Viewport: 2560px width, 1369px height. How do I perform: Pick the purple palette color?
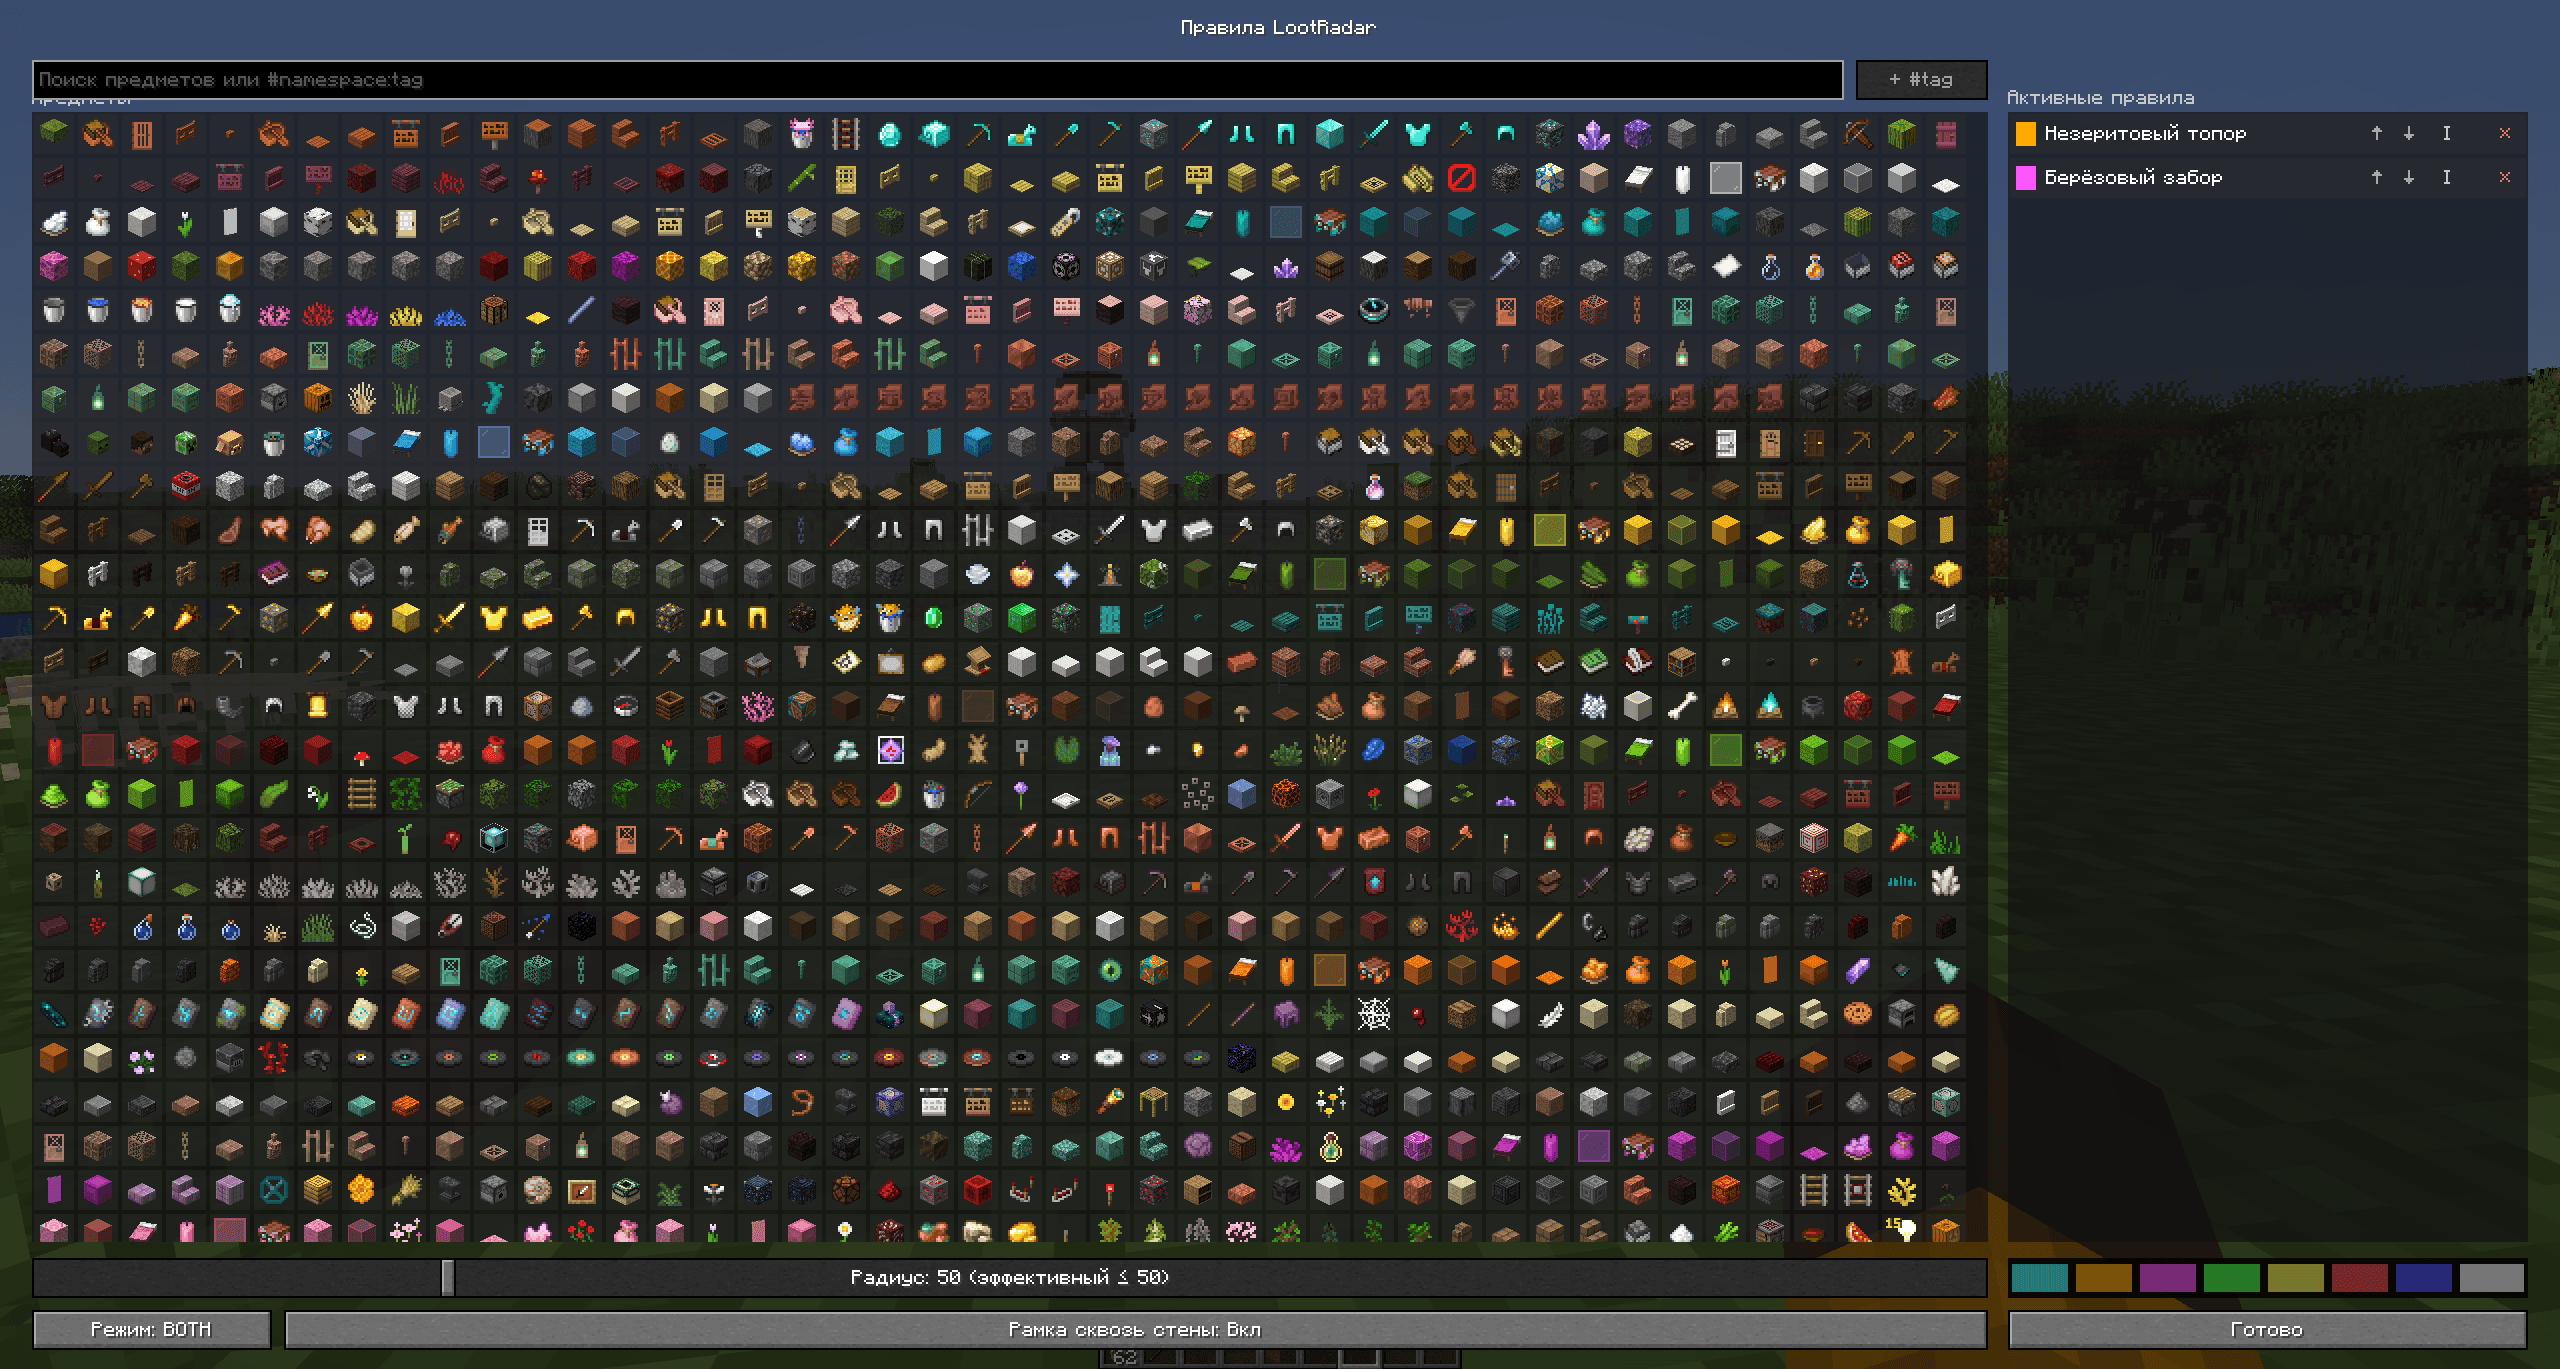(x=2167, y=1277)
